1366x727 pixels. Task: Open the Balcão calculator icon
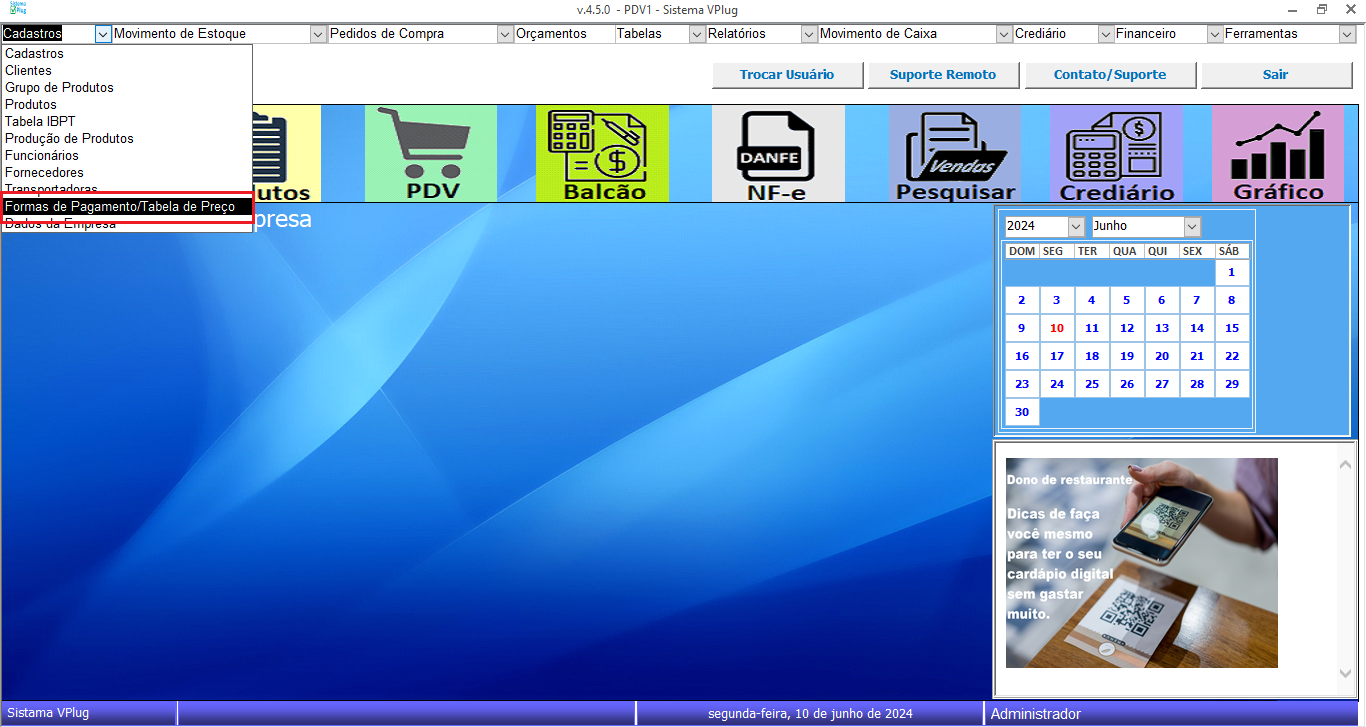point(602,153)
